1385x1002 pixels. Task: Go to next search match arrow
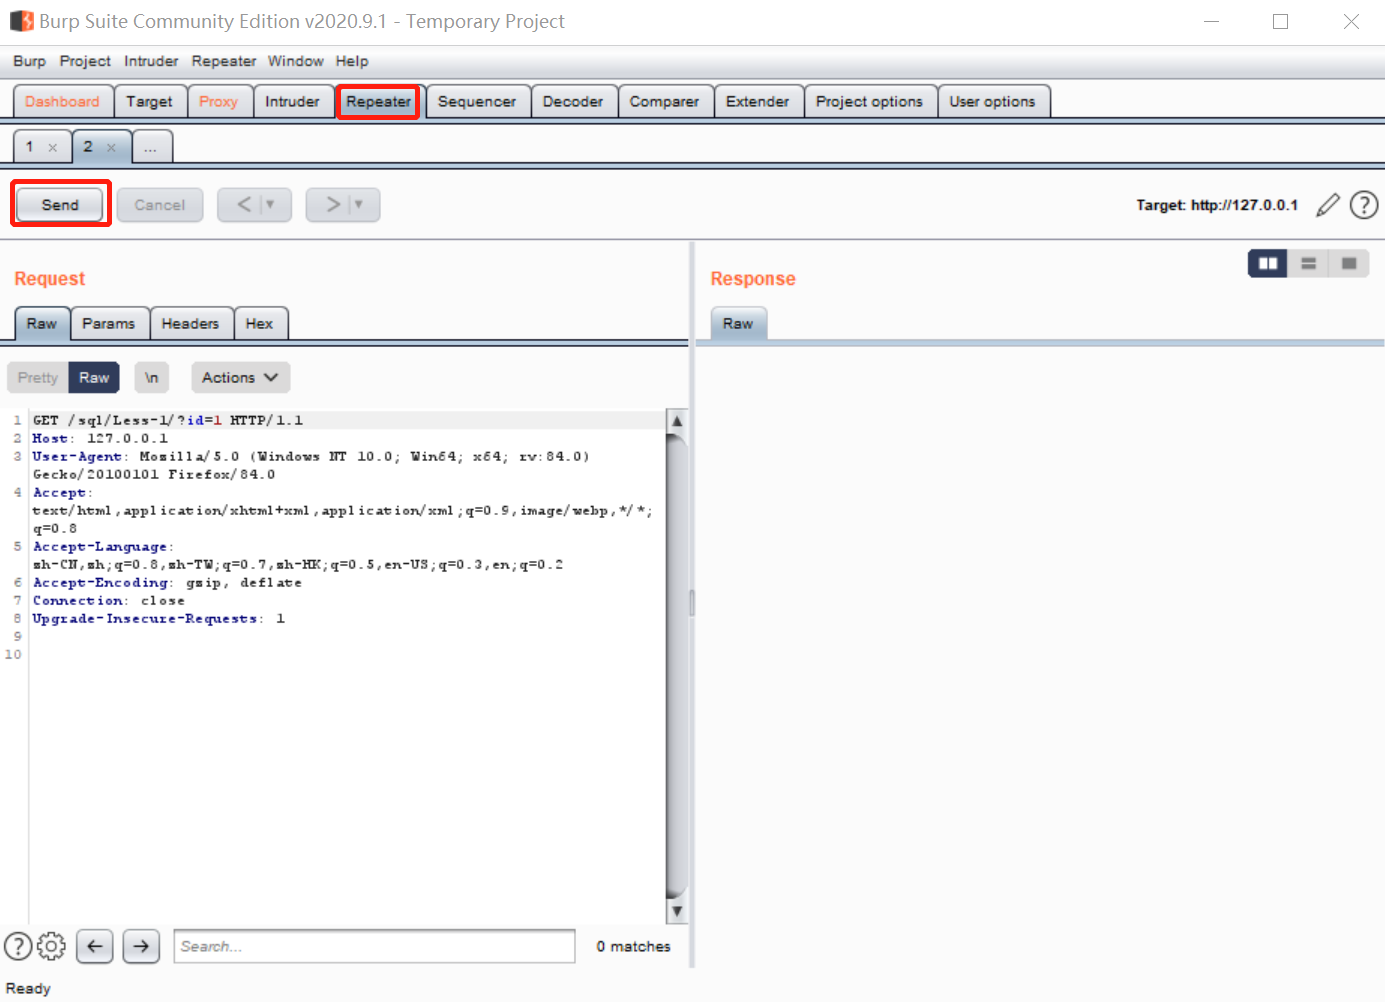click(141, 946)
